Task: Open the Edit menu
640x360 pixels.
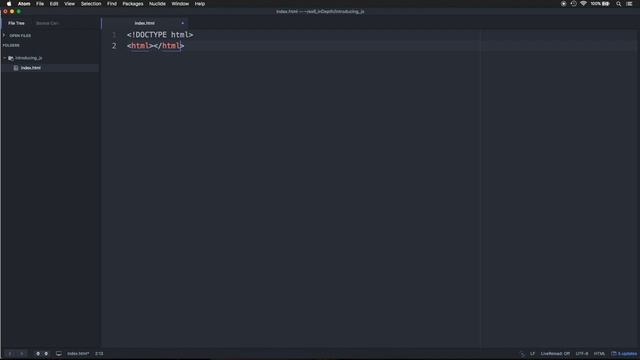Action: coord(54,4)
